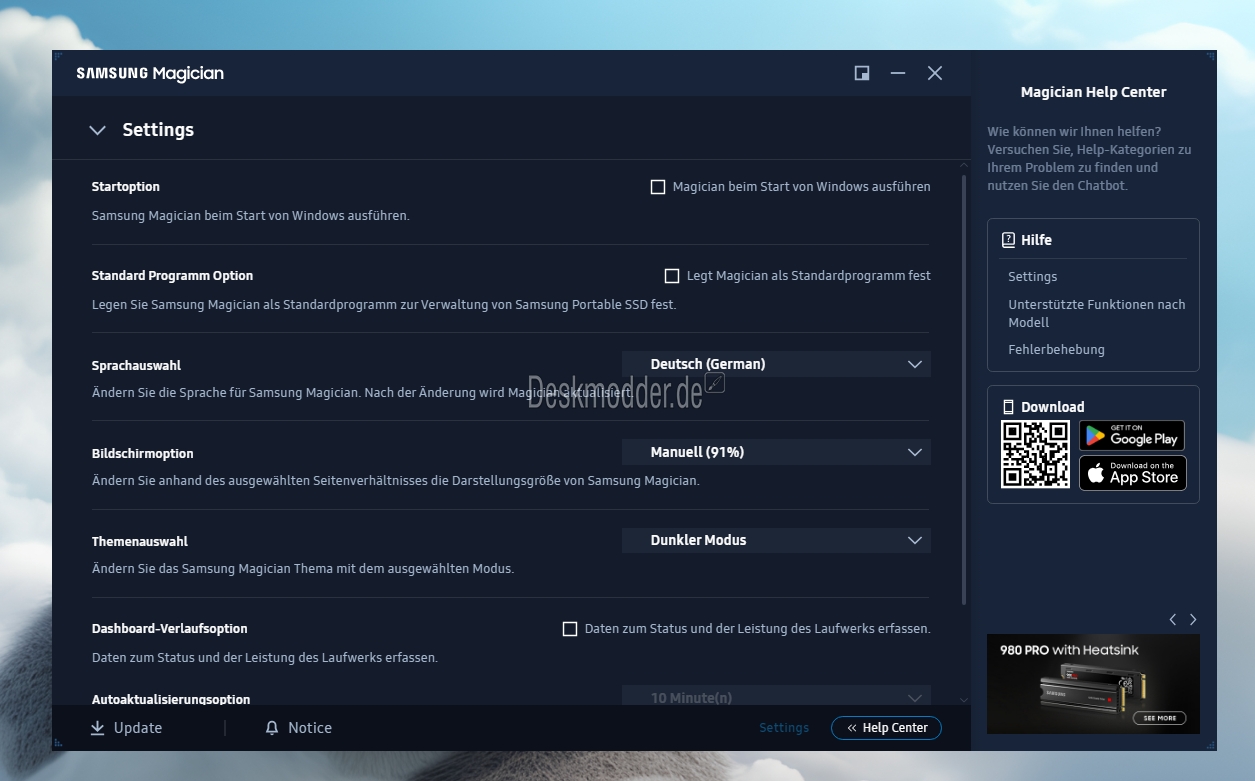Screen dimensions: 1255x781
Task: Click the settings list scrollbar thumb
Action: point(964,390)
